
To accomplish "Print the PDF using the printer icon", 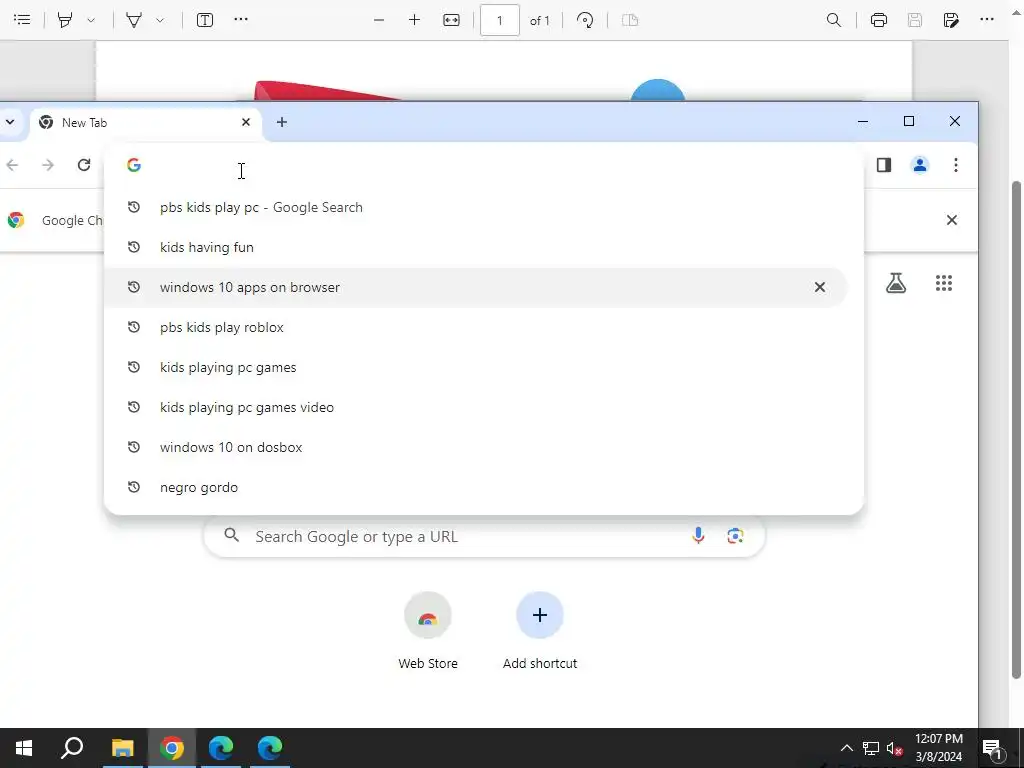I will pyautogui.click(x=878, y=20).
